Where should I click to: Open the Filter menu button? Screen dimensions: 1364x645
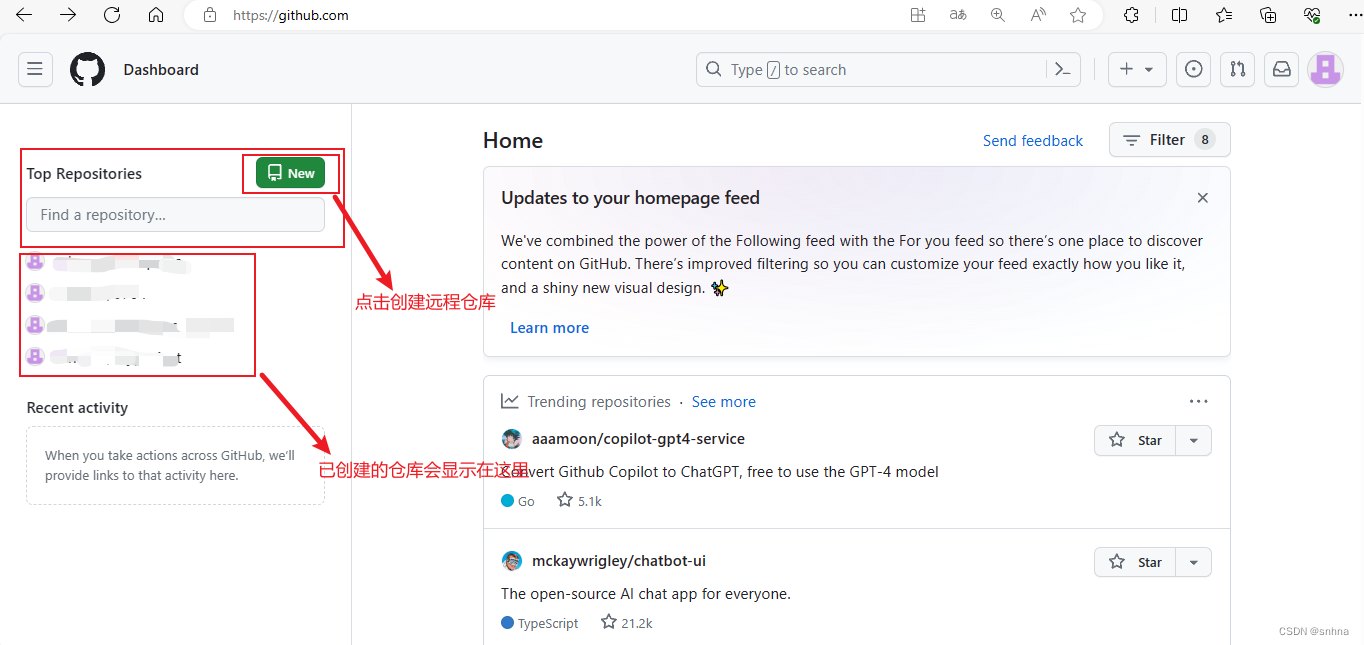tap(1170, 140)
